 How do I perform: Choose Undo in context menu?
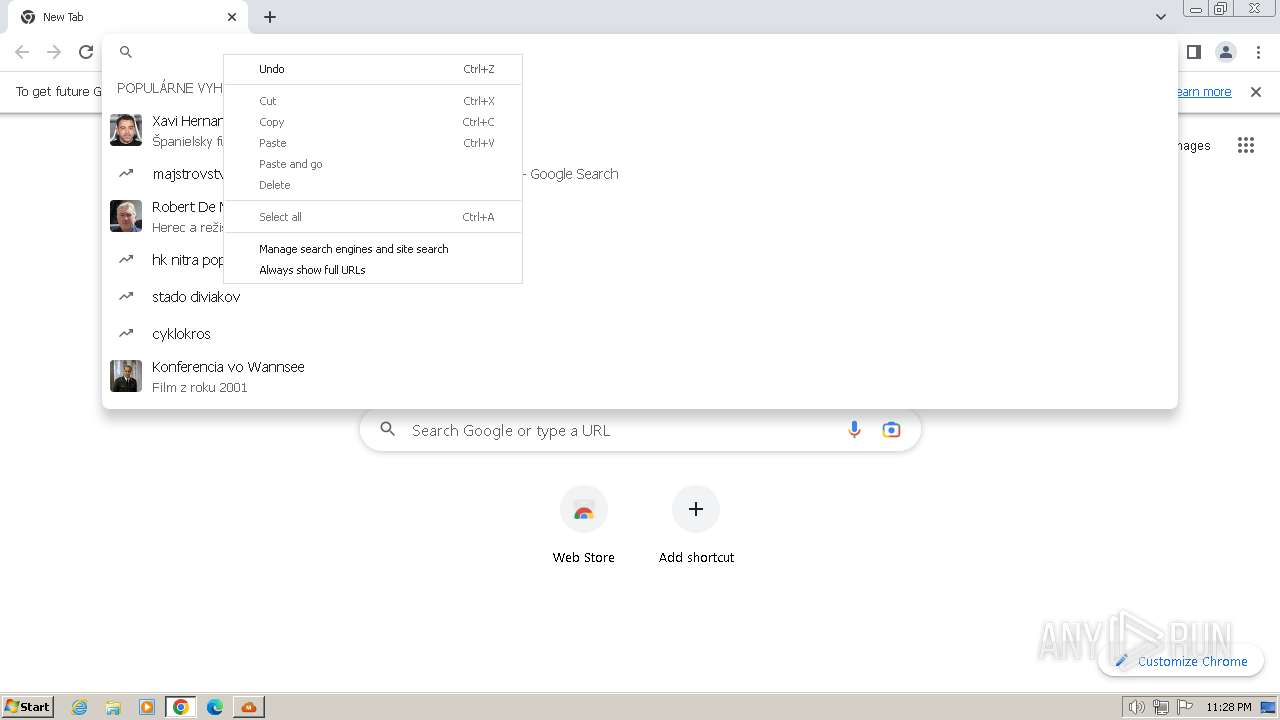[x=372, y=69]
